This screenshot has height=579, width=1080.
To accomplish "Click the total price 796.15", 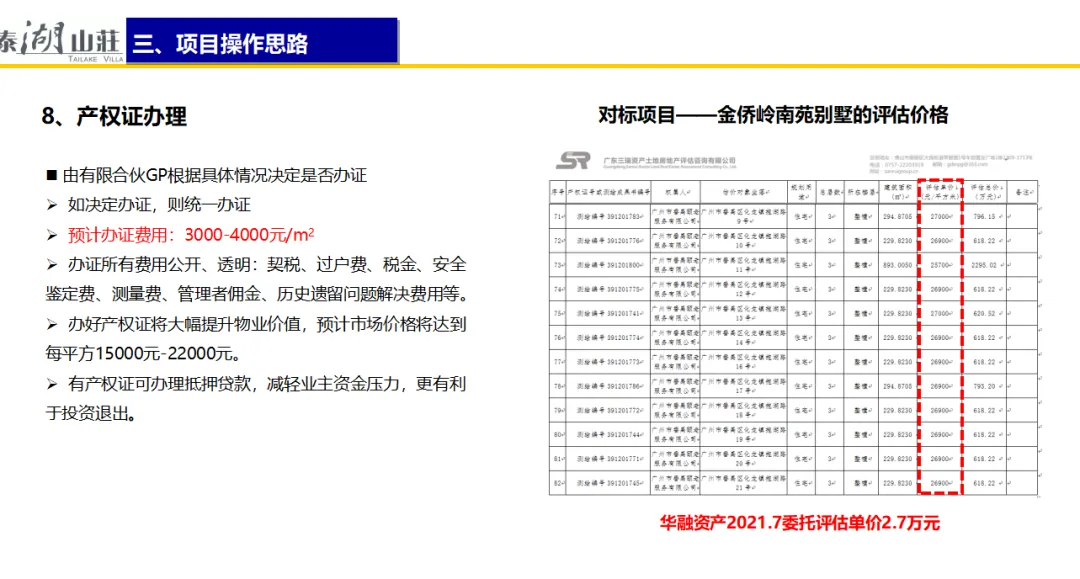I will click(x=984, y=216).
